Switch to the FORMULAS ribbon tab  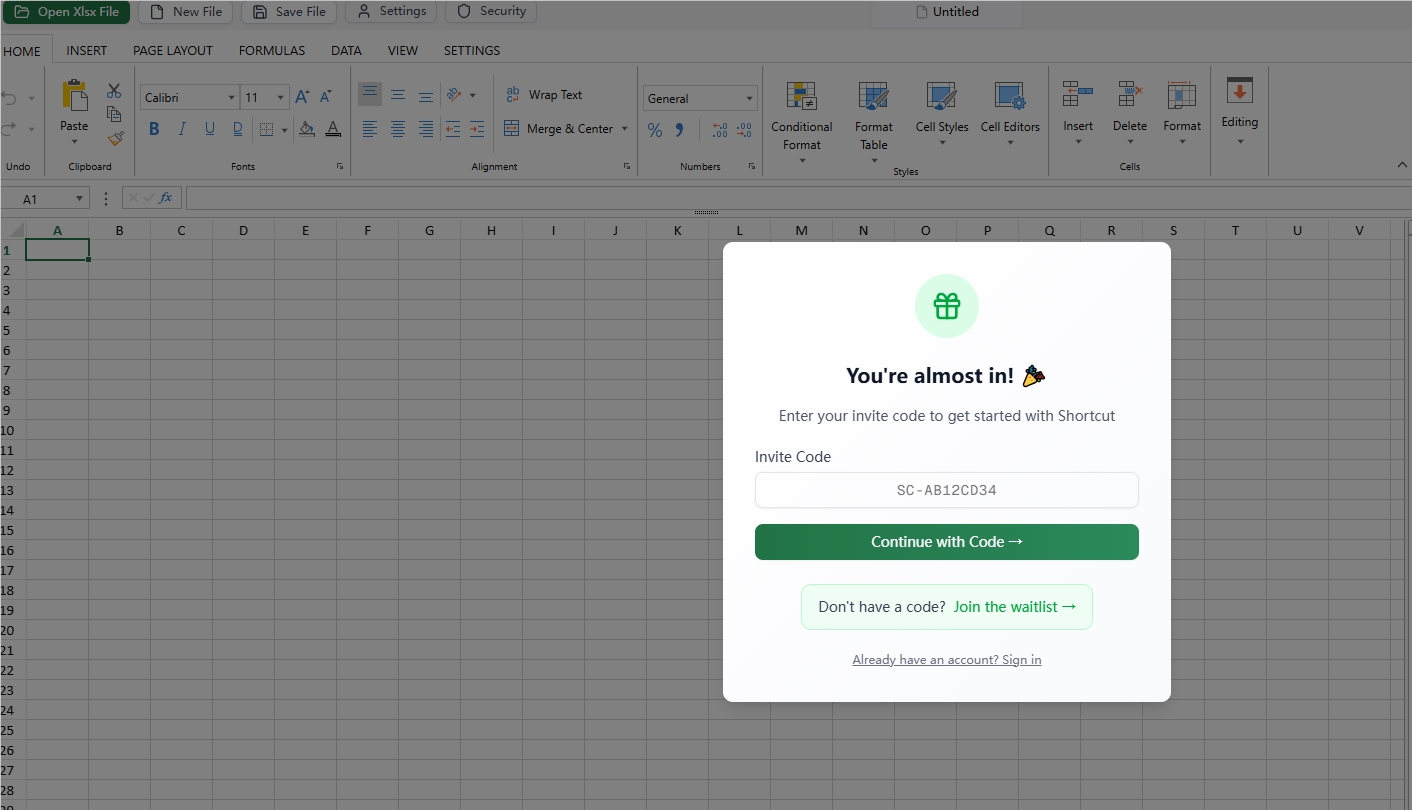click(x=271, y=50)
